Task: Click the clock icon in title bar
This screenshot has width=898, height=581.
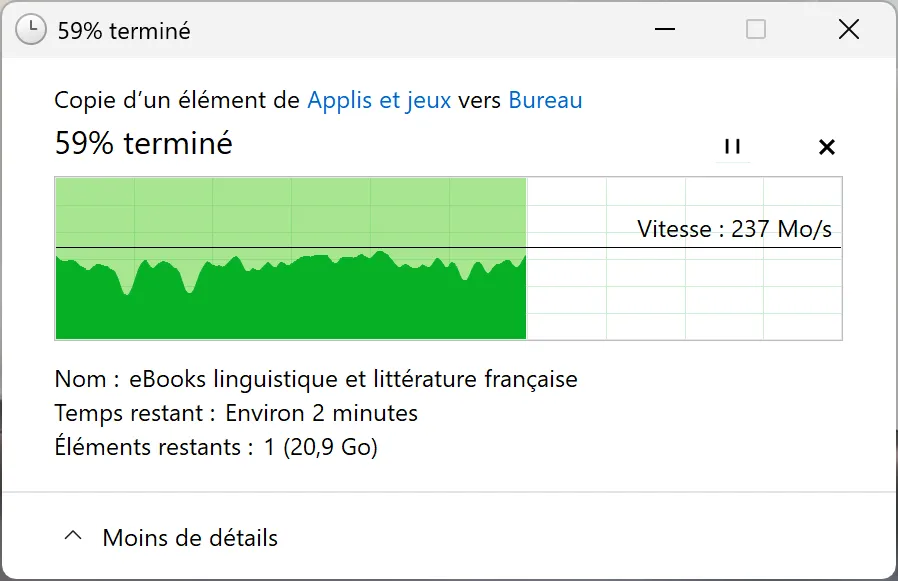Action: click(x=32, y=30)
